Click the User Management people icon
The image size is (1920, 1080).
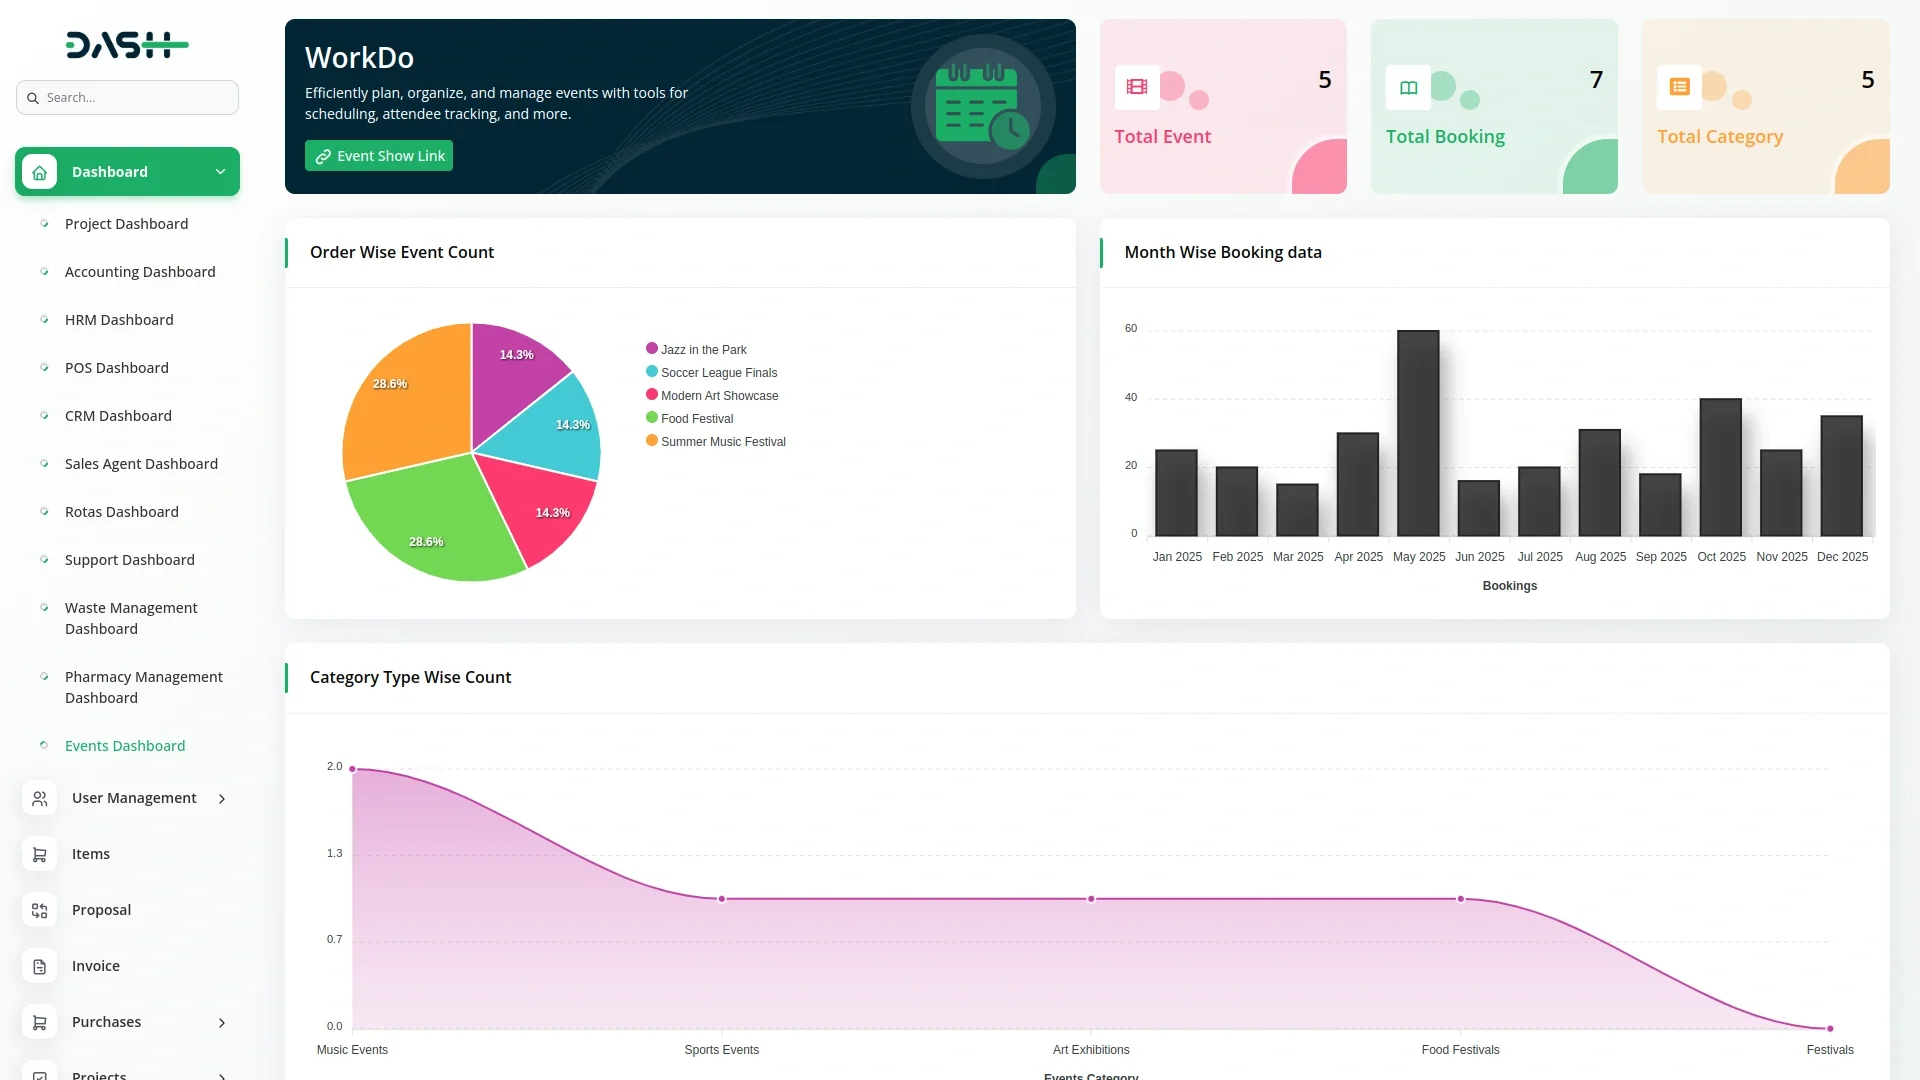coord(39,798)
